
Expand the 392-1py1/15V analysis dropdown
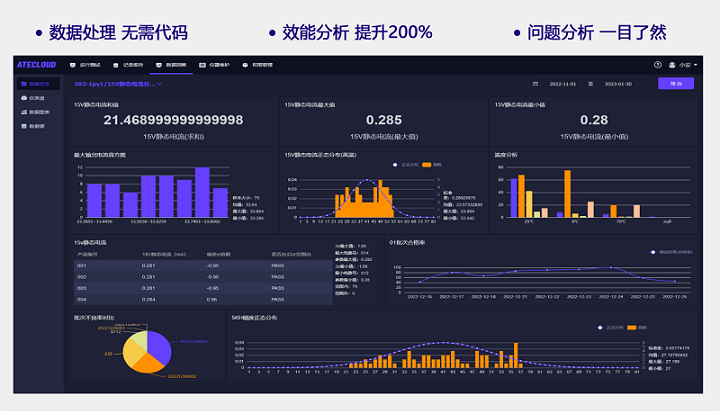(118, 84)
